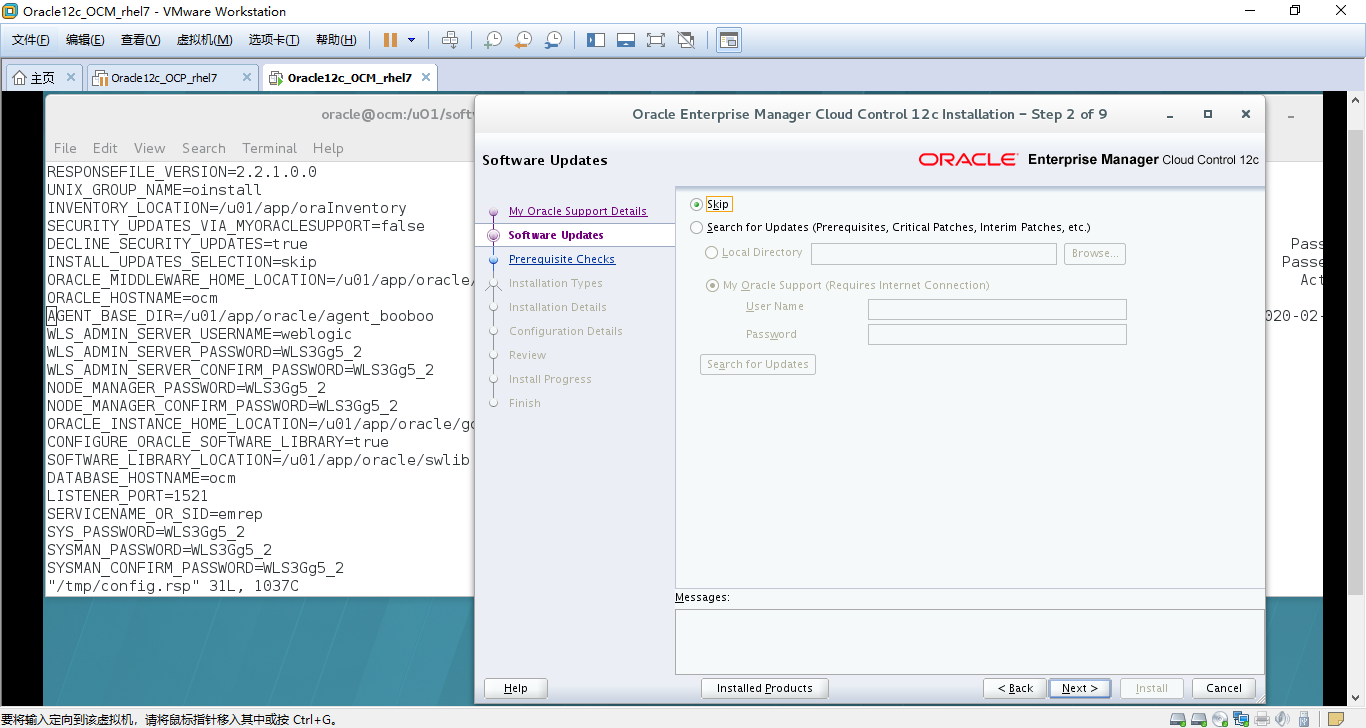The image size is (1366, 728).
Task: Take a snapshot of this virtual machine
Action: click(492, 40)
